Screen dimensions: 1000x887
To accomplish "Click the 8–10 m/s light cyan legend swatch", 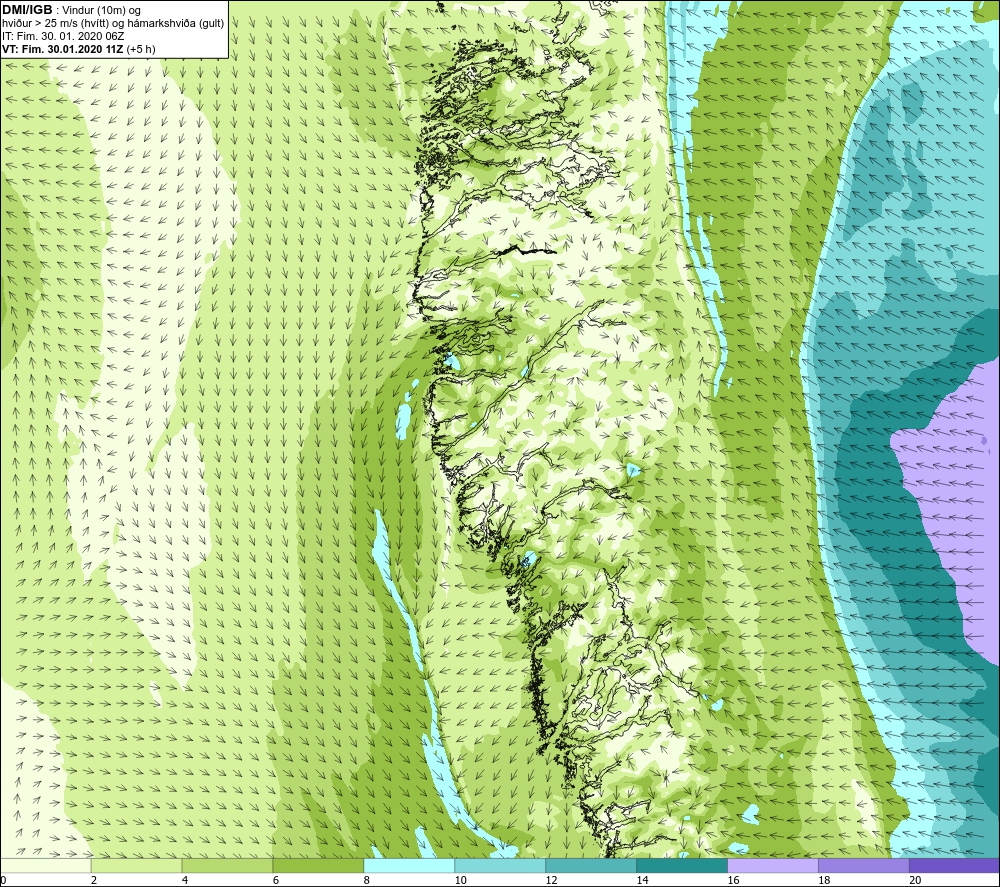I will 409,865.
